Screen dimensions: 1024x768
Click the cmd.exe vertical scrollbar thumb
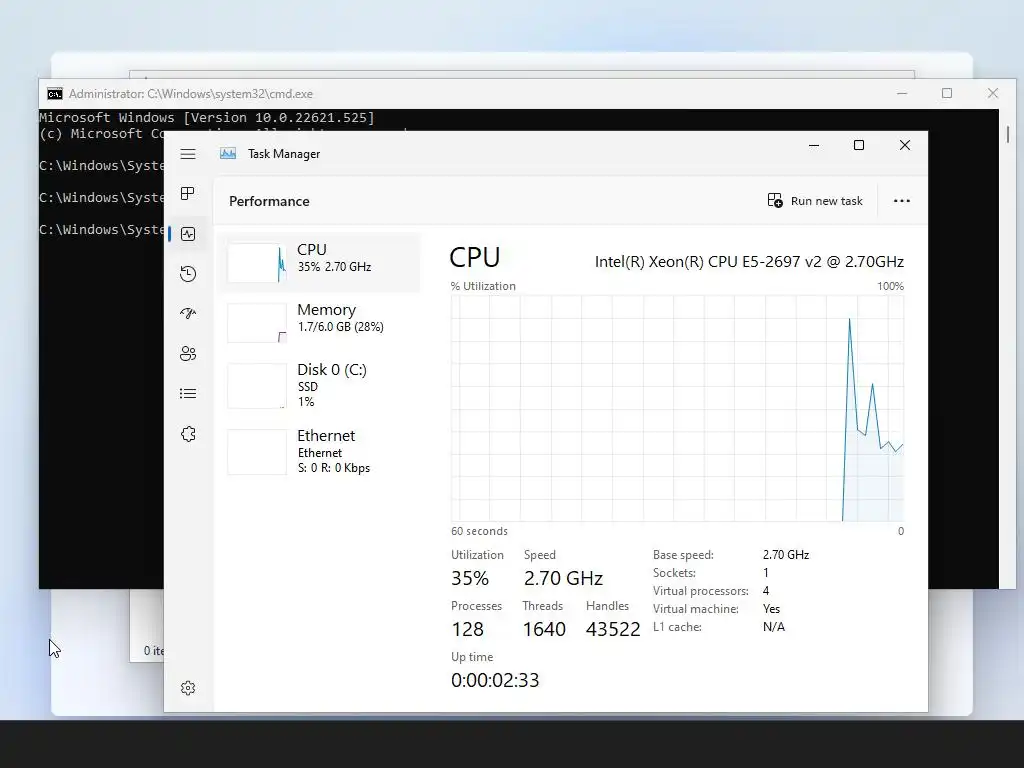click(x=1008, y=134)
